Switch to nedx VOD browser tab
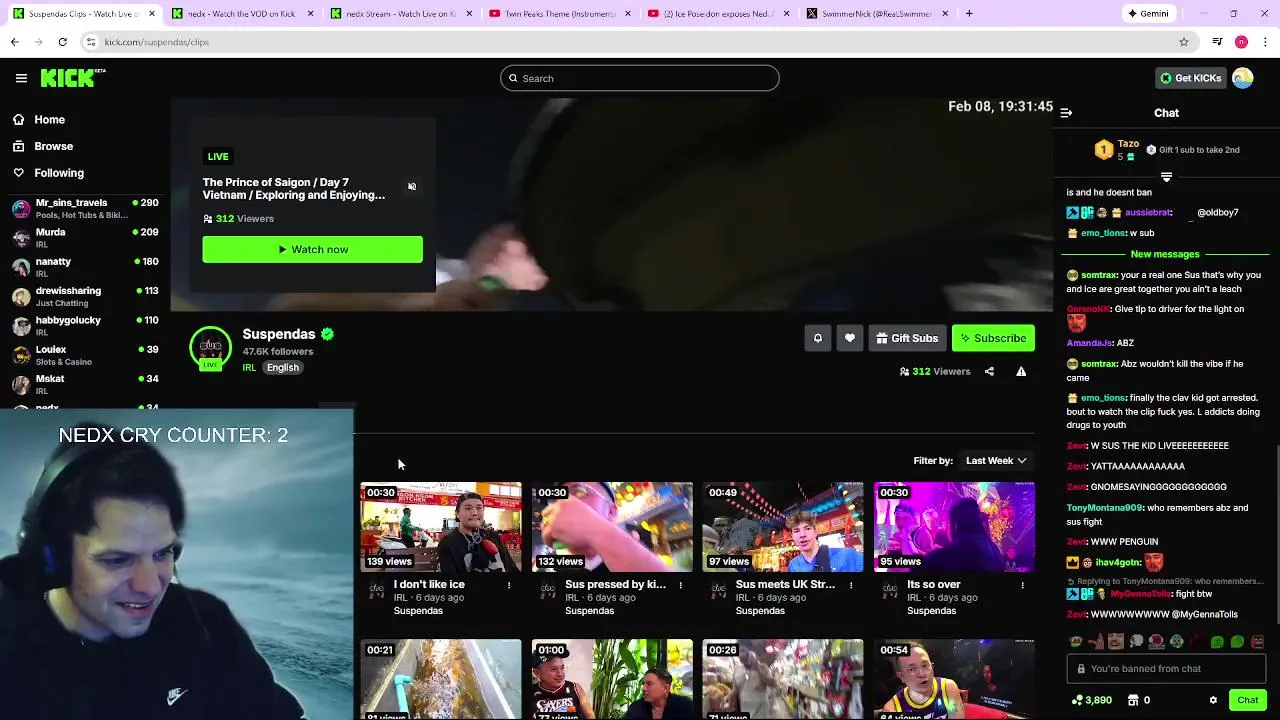 (x=240, y=14)
